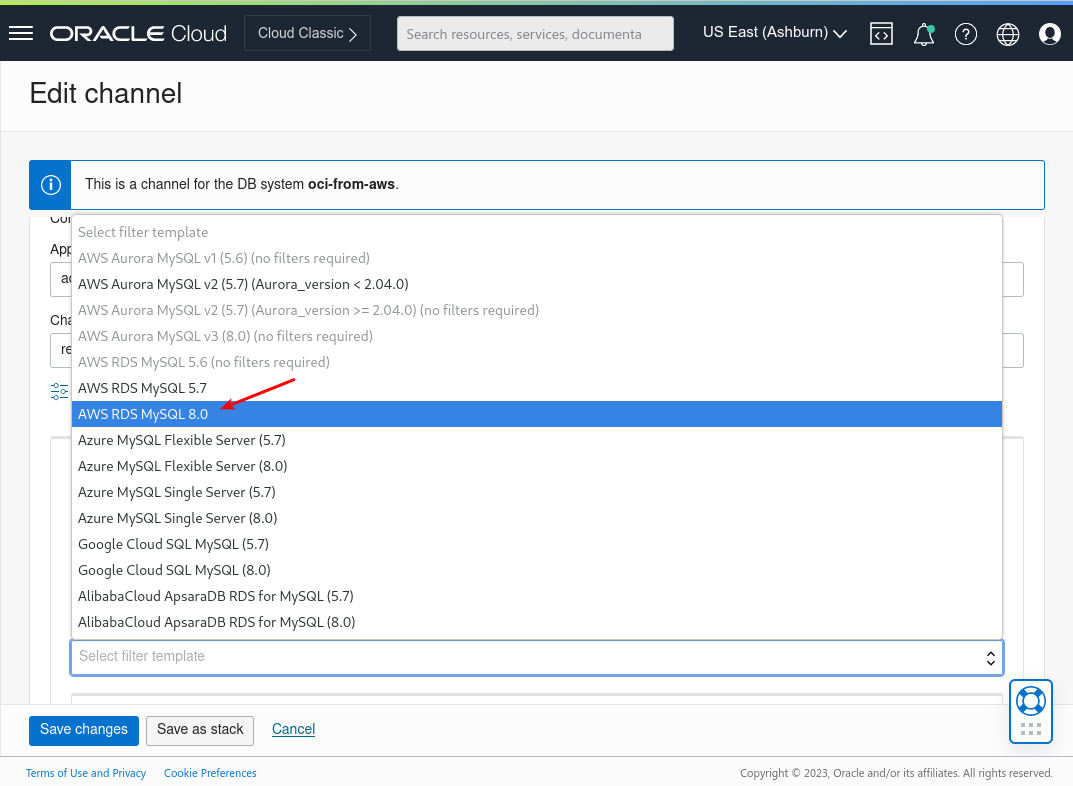This screenshot has width=1073, height=786.
Task: Pick AlibabaCloud ApsaraDB RDS for MySQL (8.0)
Action: point(537,622)
